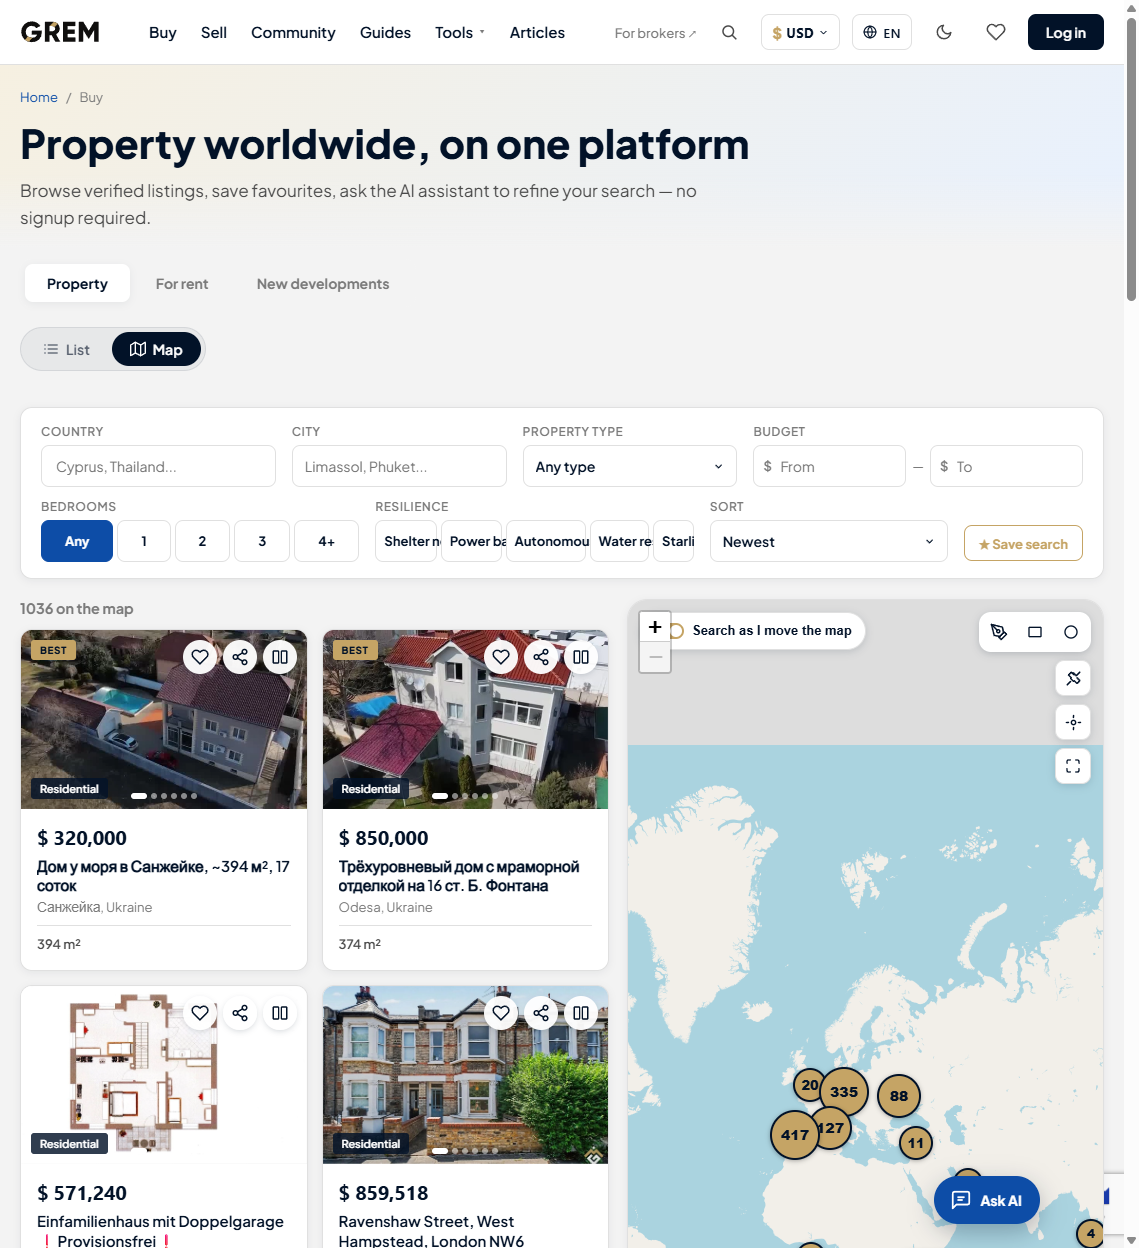Toggle the Power backup resilience filter
This screenshot has width=1139, height=1248.
pos(472,541)
